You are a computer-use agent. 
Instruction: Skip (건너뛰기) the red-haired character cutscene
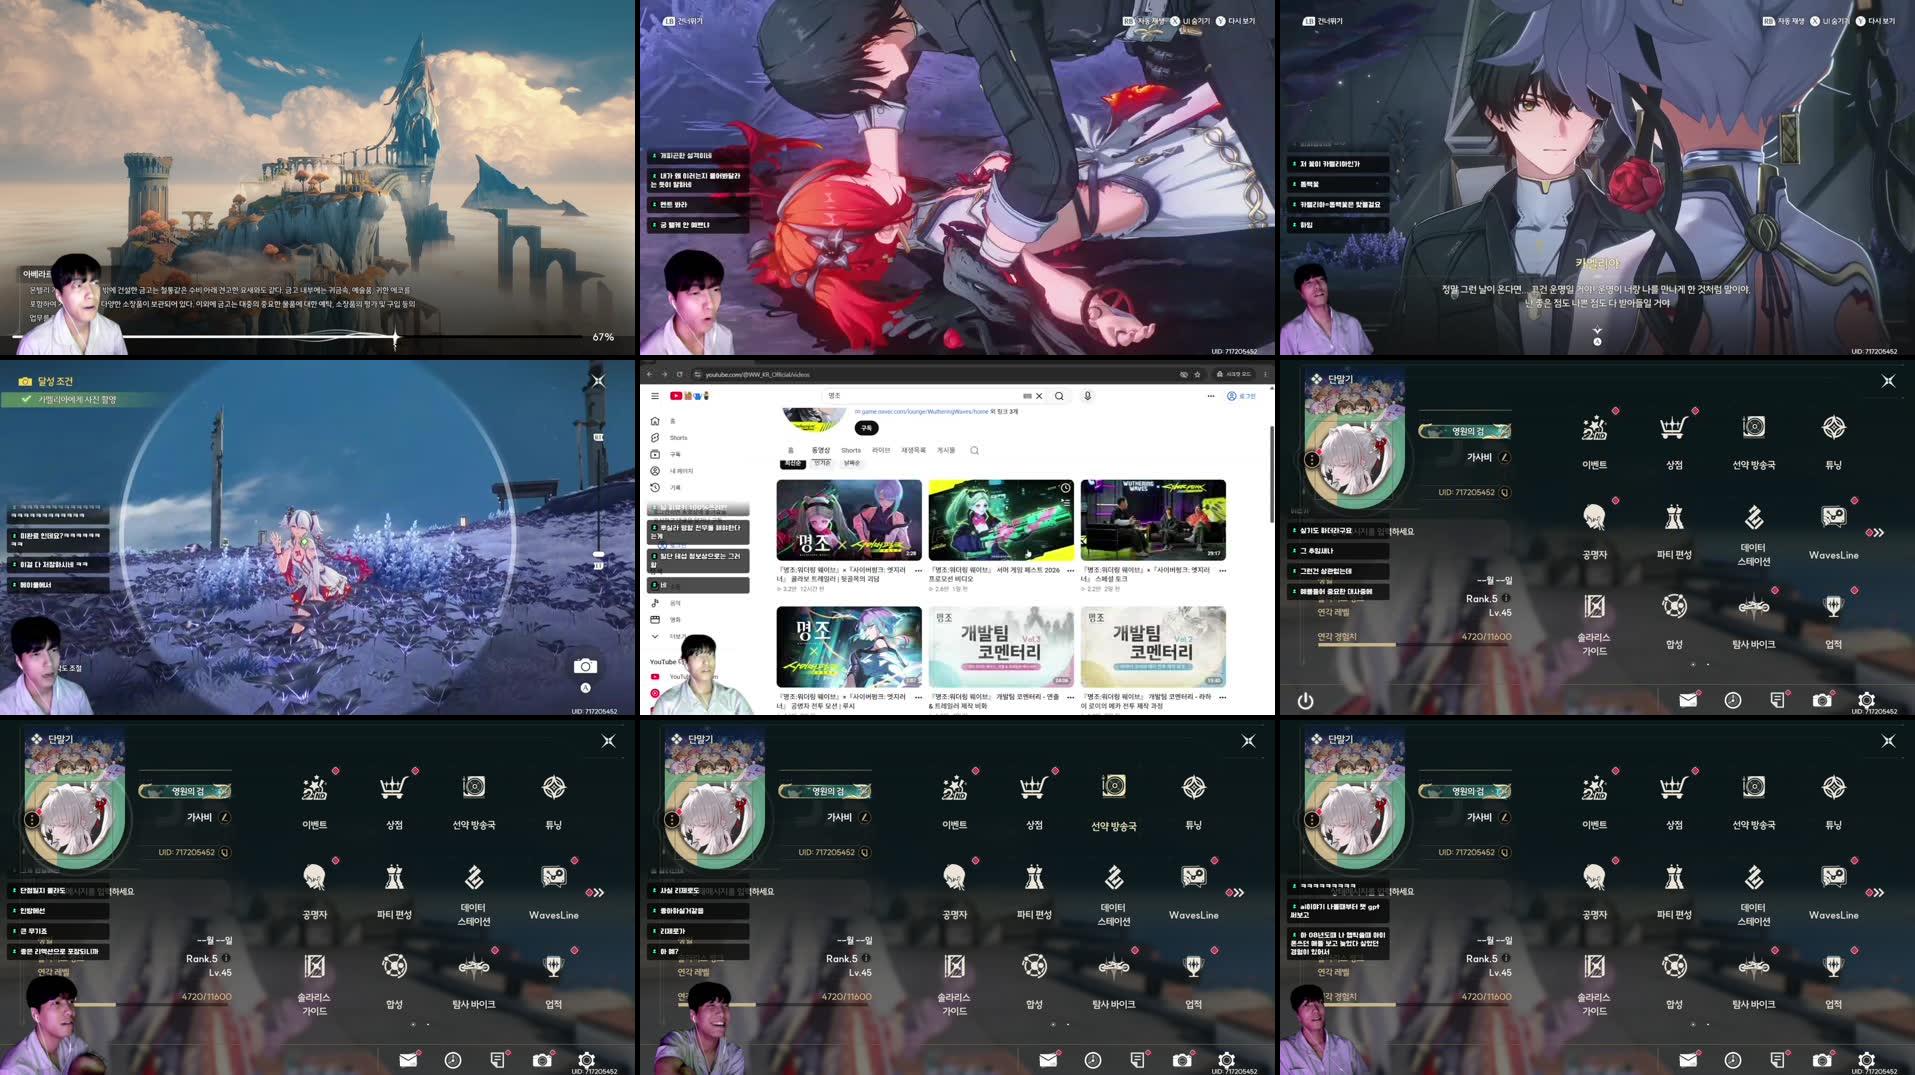coord(682,21)
